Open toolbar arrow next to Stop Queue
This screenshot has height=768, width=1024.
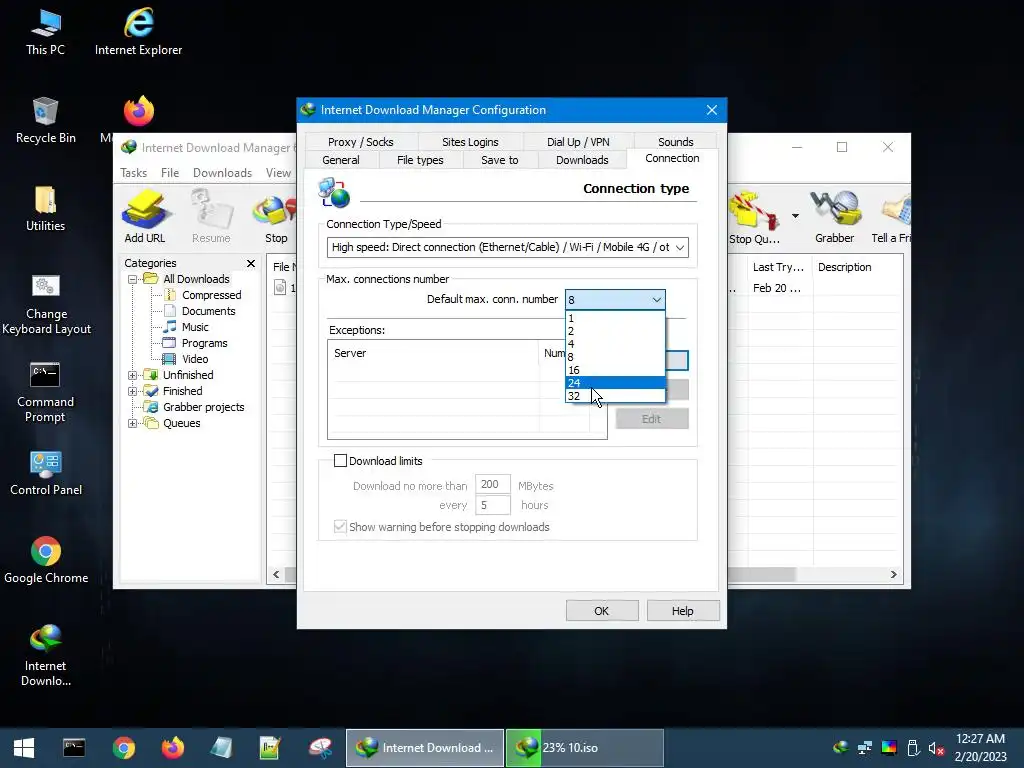click(795, 216)
